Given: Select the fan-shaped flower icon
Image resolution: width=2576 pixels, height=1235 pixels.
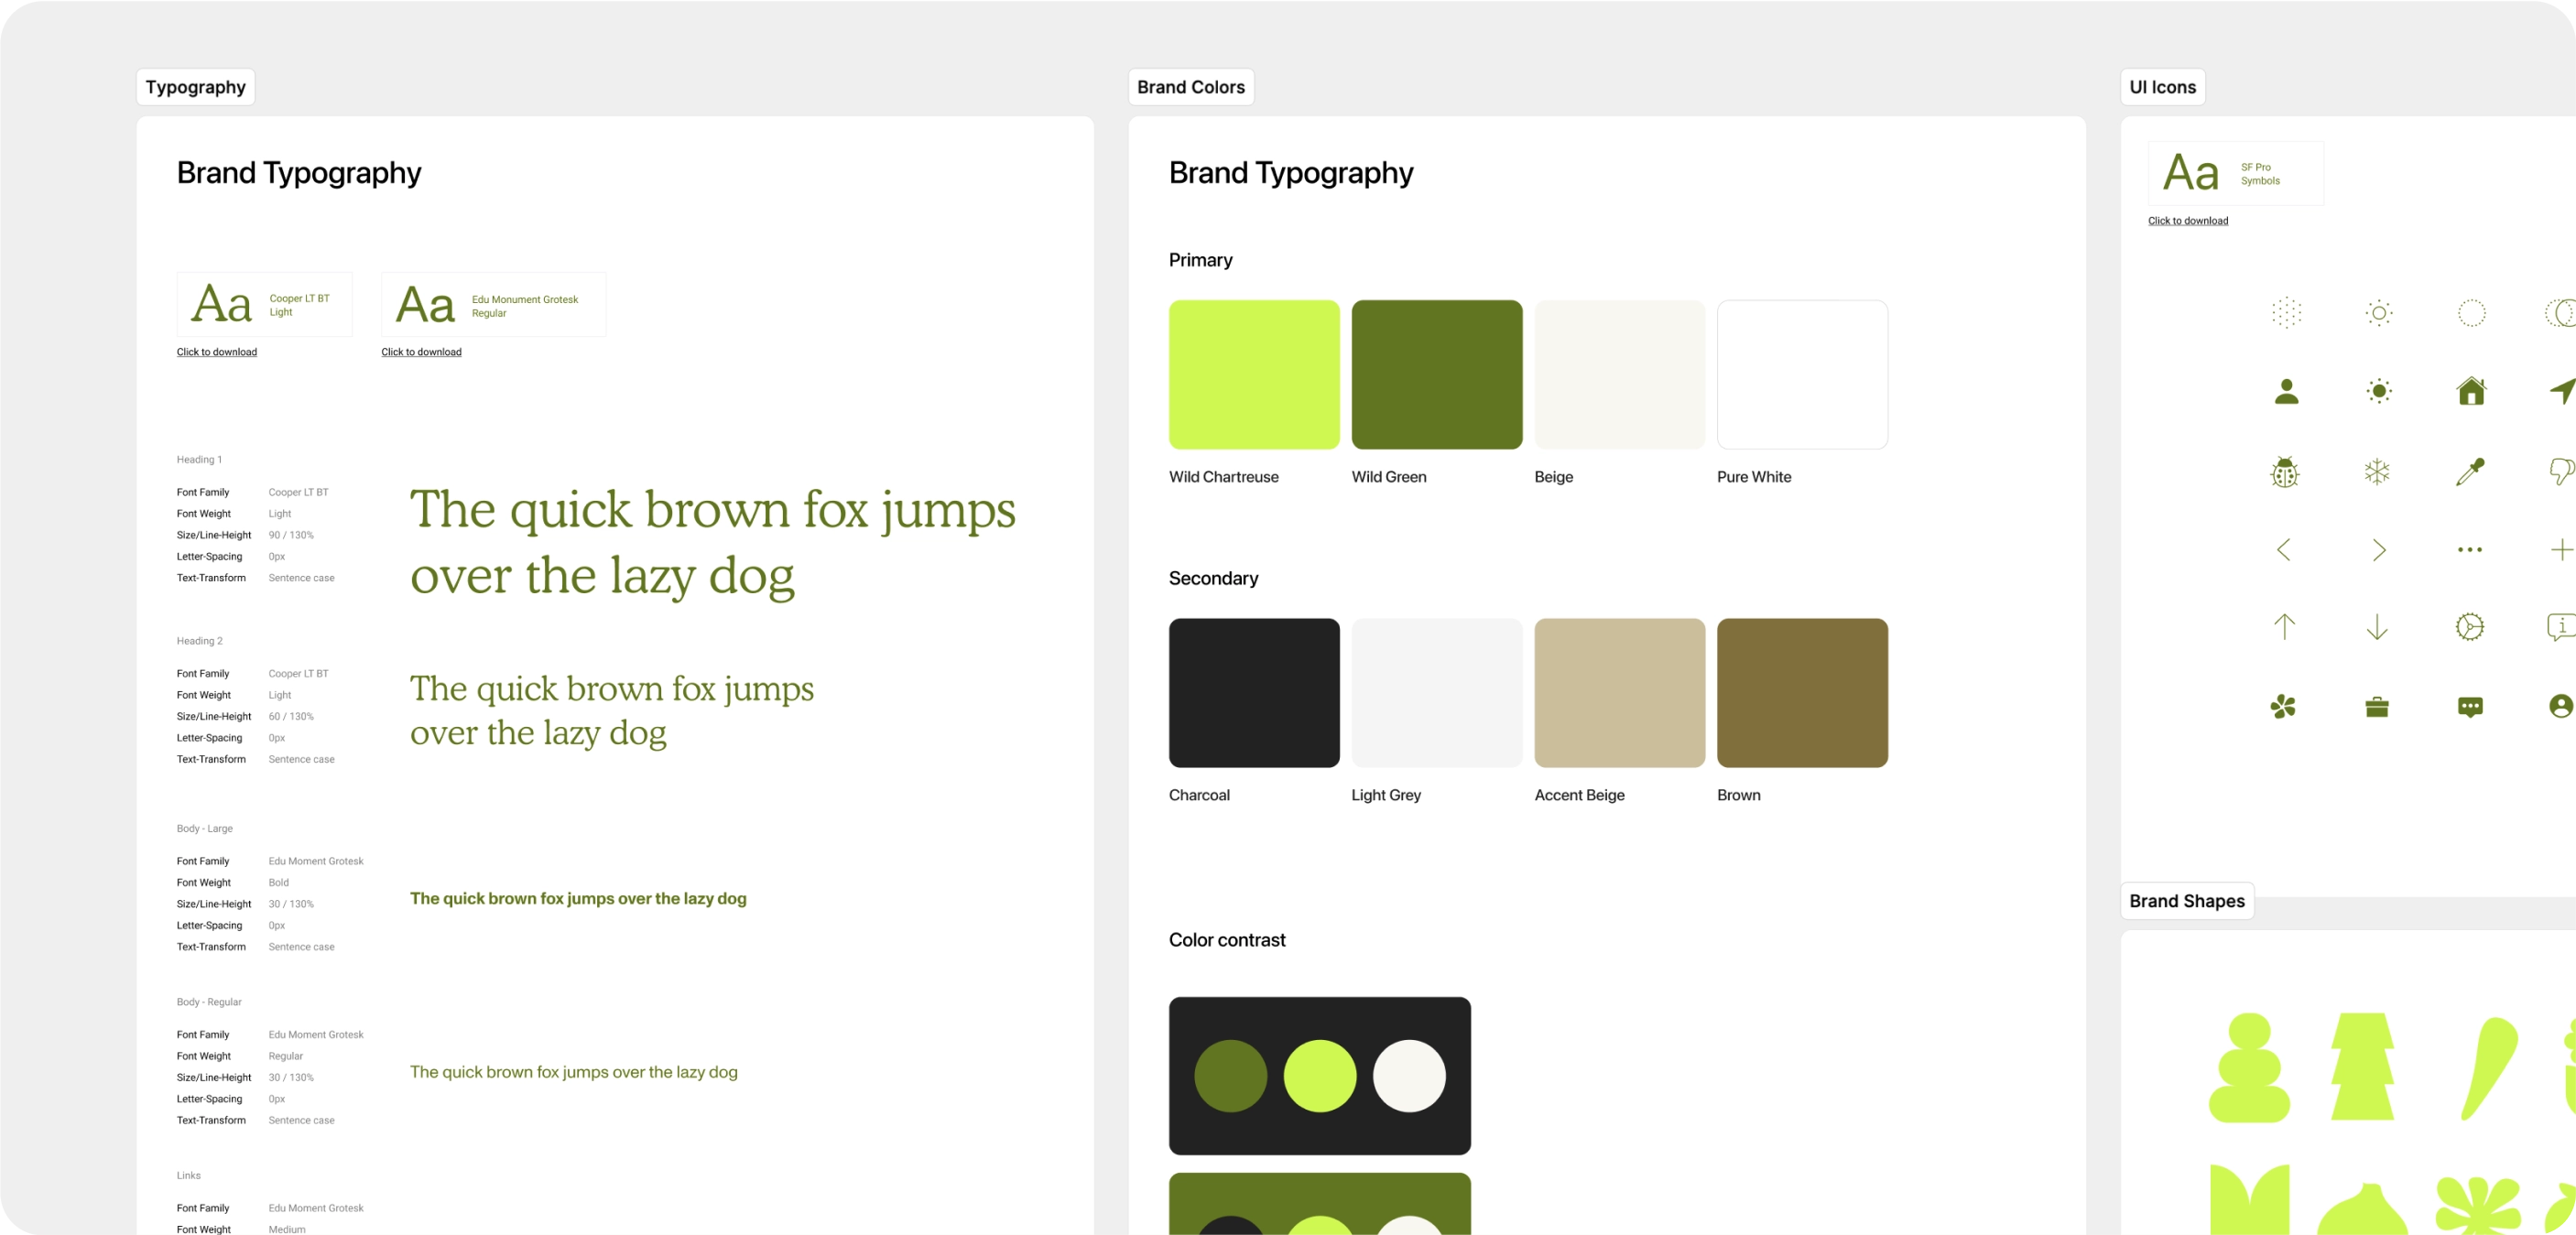Looking at the screenshot, I should [x=2283, y=707].
